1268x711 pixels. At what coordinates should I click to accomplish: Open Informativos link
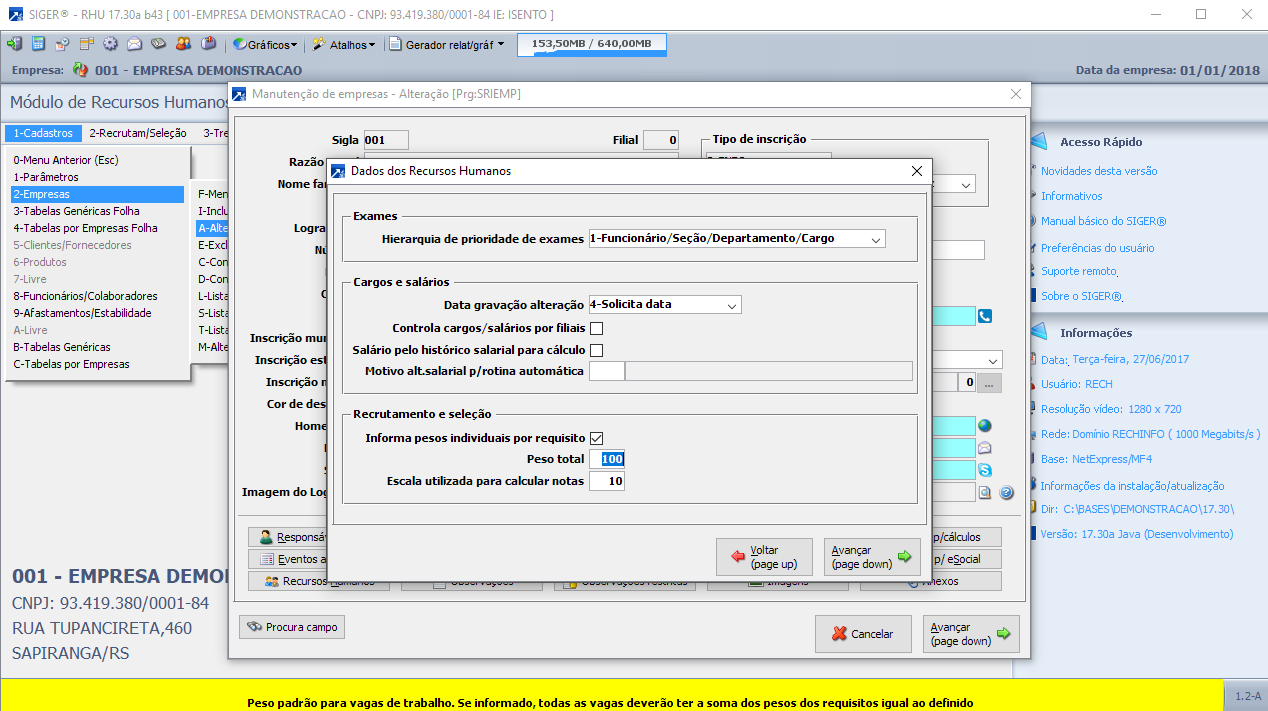pos(1071,196)
